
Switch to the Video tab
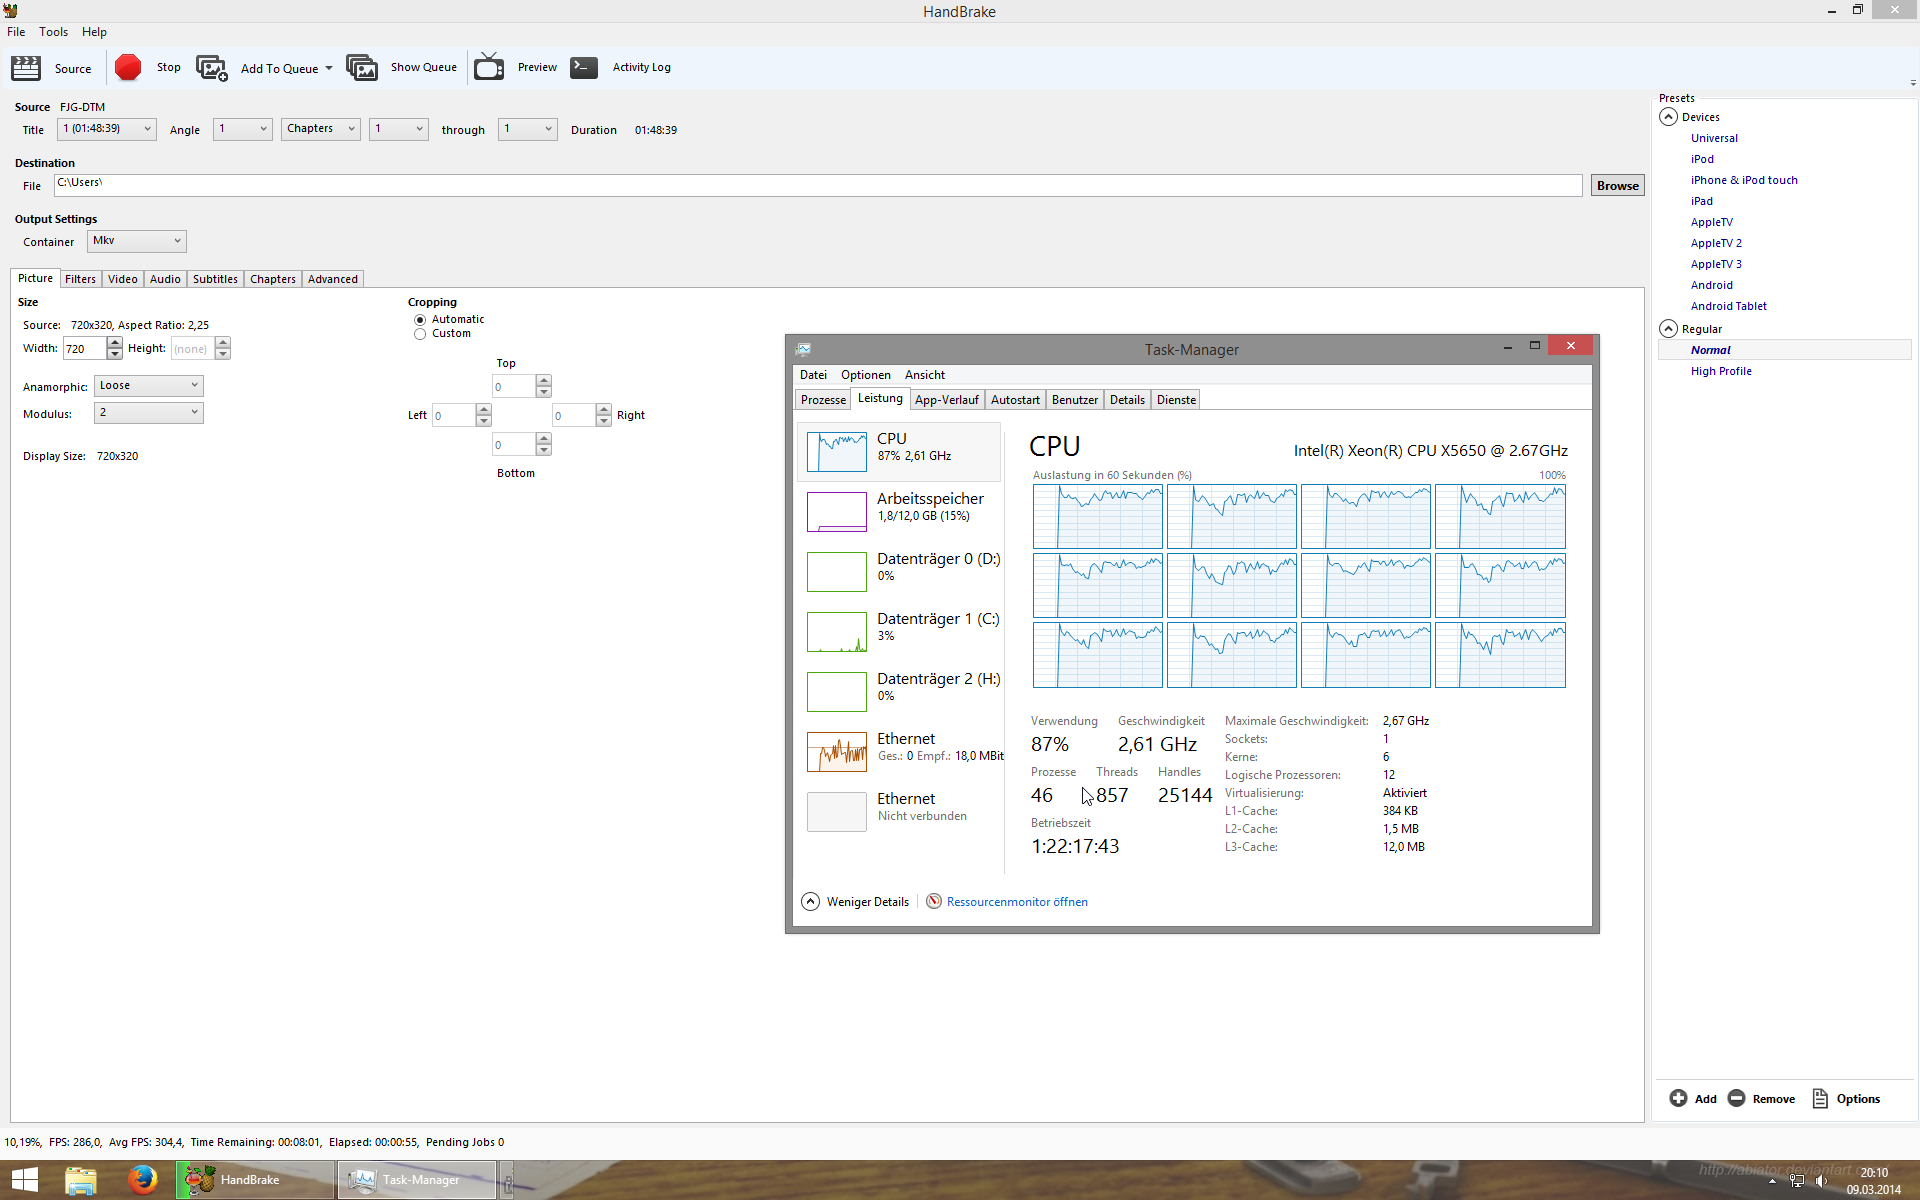coord(122,279)
